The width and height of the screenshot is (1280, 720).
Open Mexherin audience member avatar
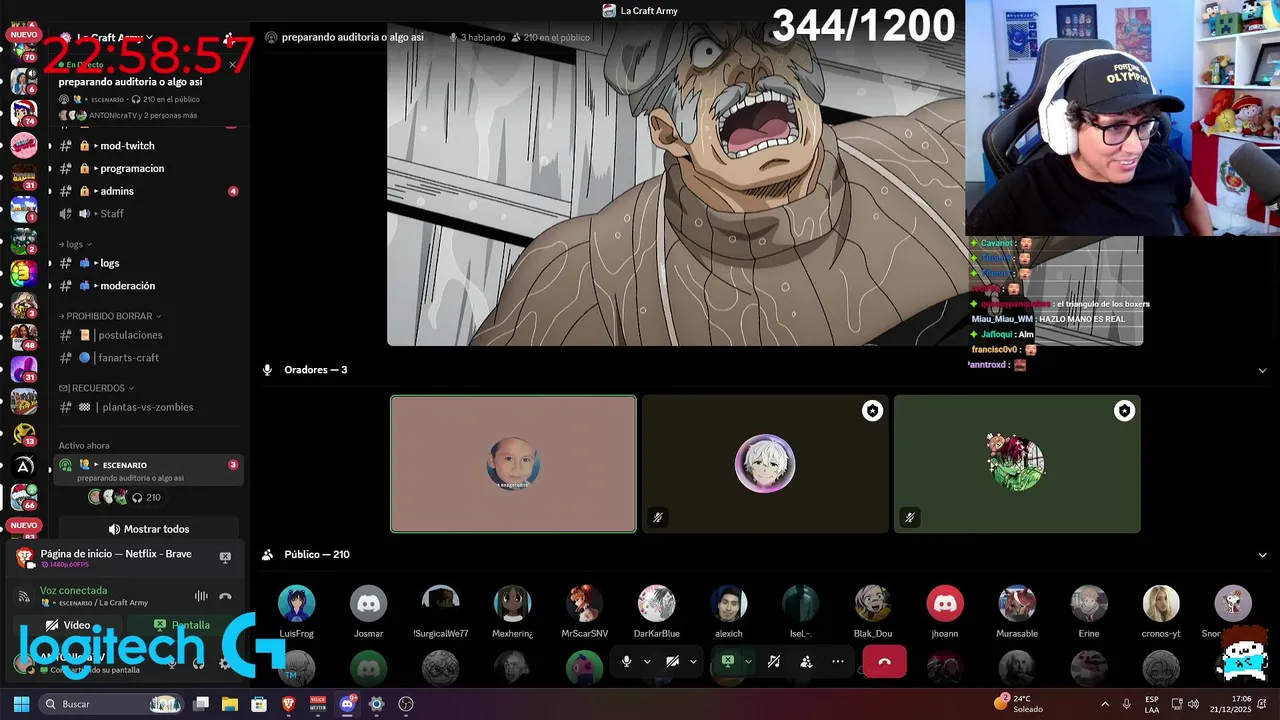coord(512,603)
